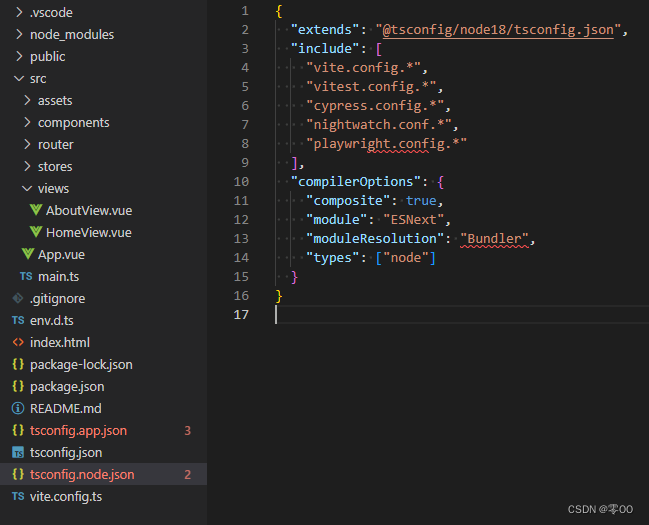Open package.json file

(67, 387)
